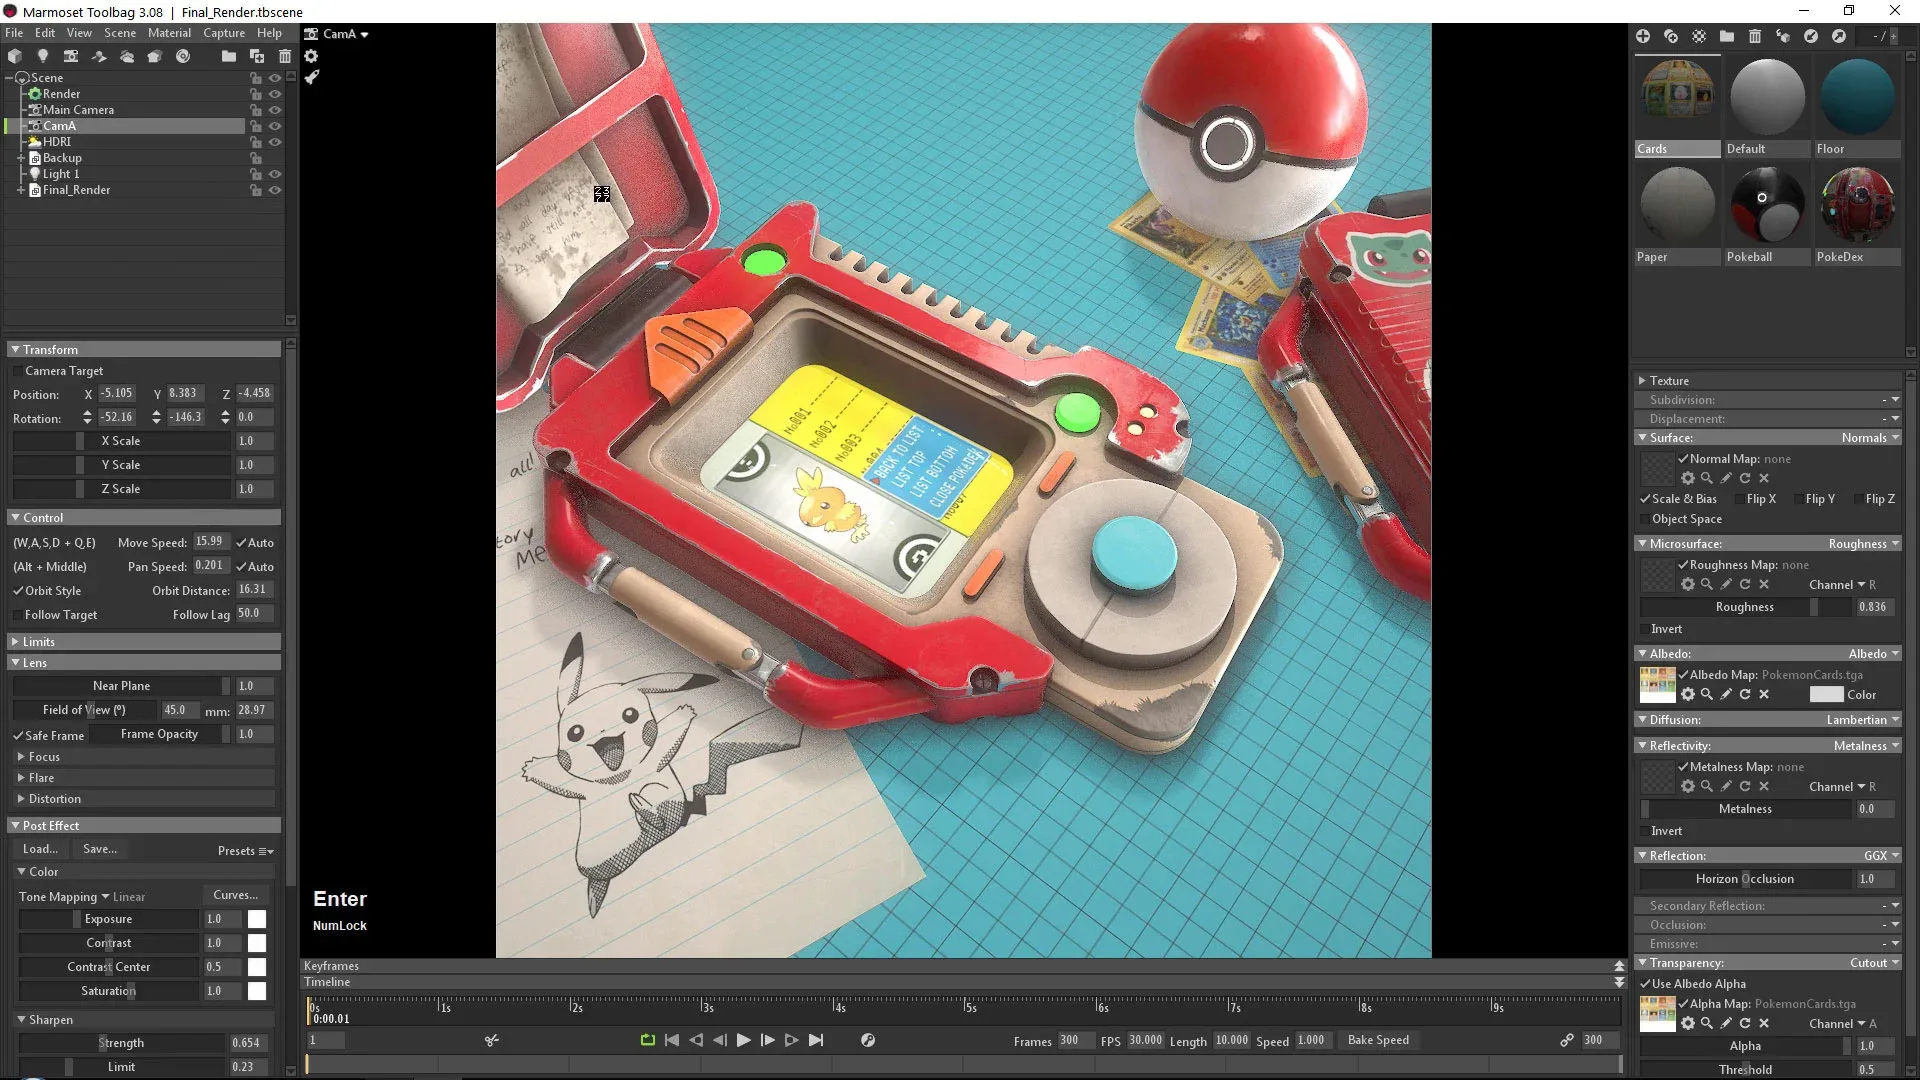Duplicate the selected material

(1671, 36)
